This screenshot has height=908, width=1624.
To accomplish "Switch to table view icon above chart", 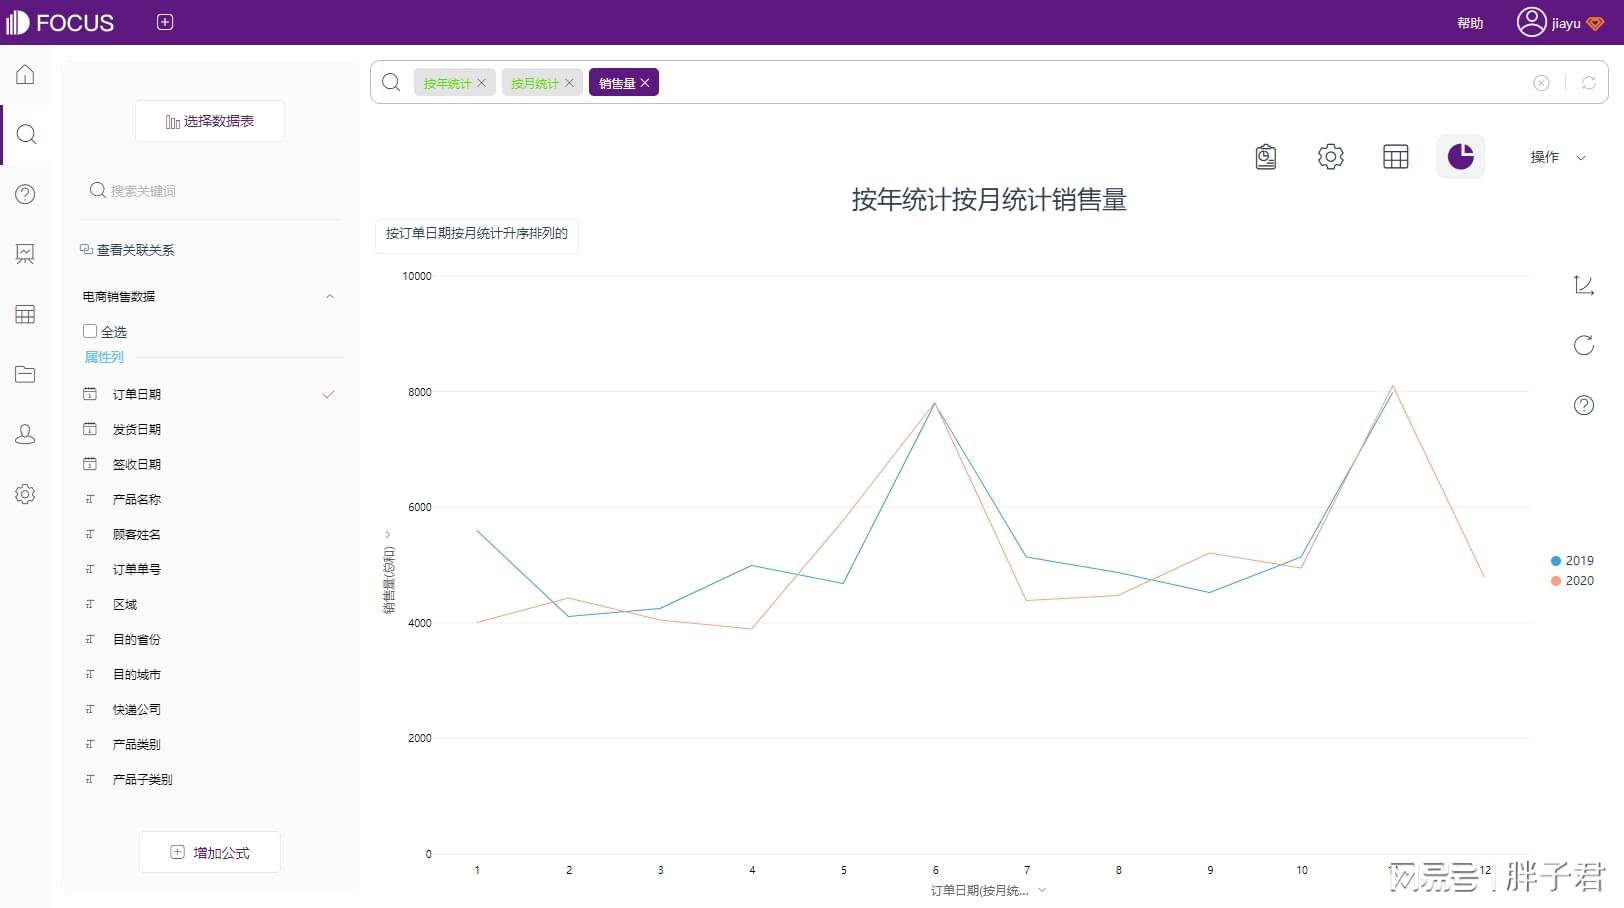I will [1396, 157].
